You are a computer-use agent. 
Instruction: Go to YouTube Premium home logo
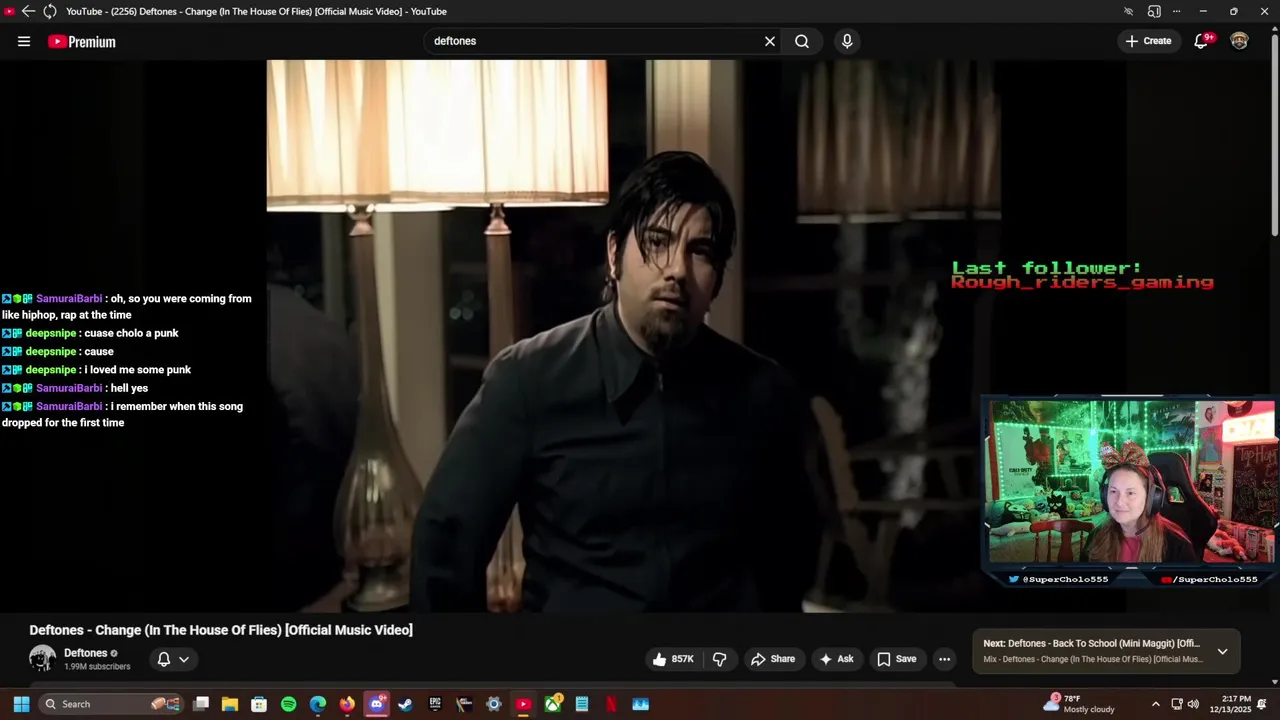coord(82,41)
